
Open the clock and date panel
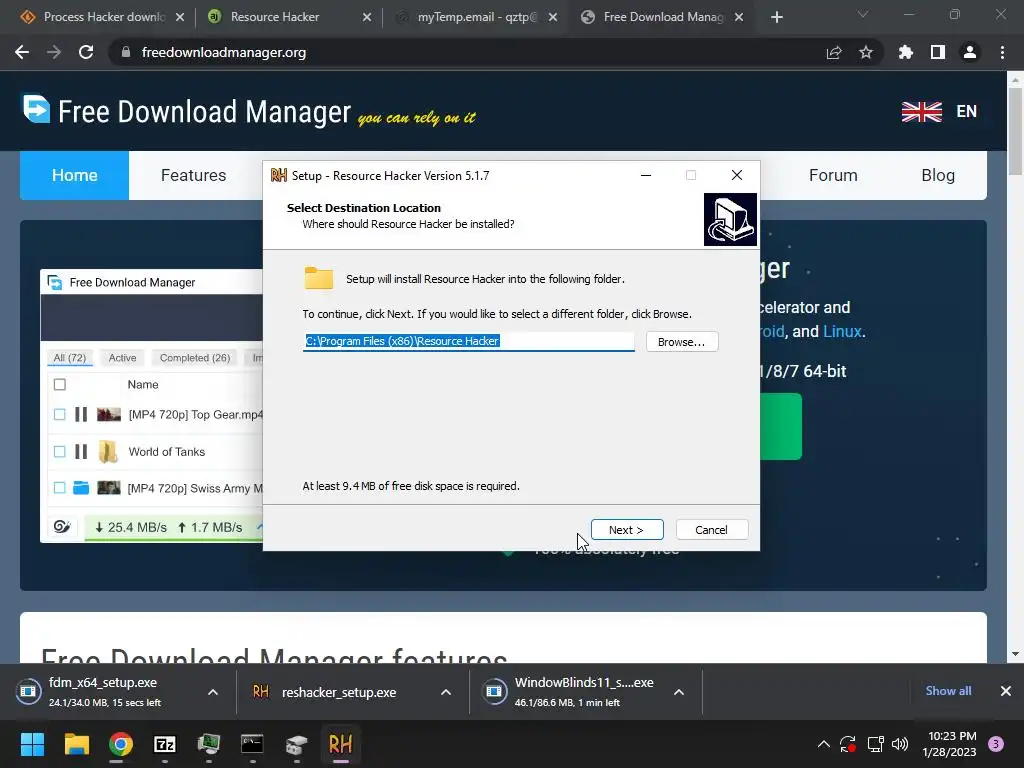(x=952, y=744)
